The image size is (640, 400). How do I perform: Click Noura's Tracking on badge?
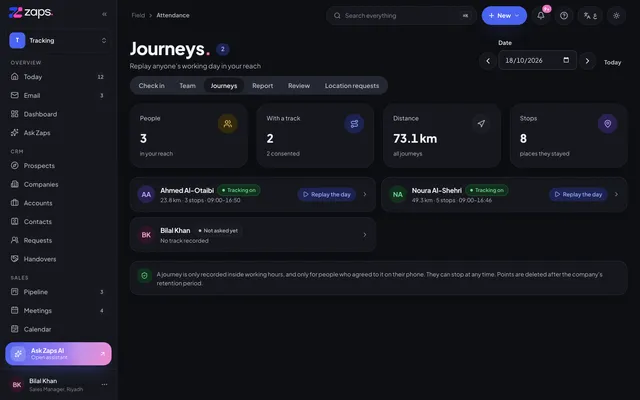(487, 190)
